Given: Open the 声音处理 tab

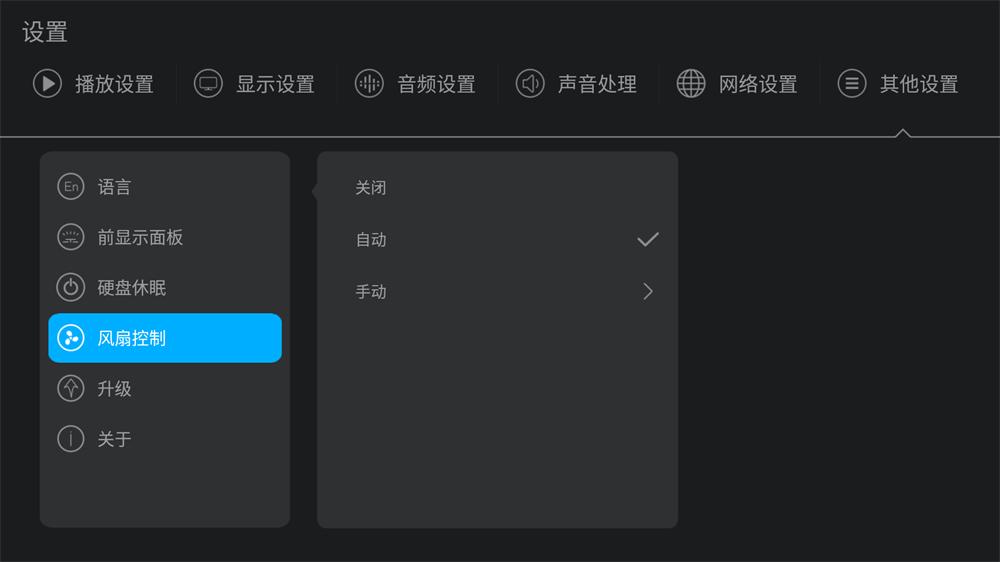Looking at the screenshot, I should coord(576,84).
